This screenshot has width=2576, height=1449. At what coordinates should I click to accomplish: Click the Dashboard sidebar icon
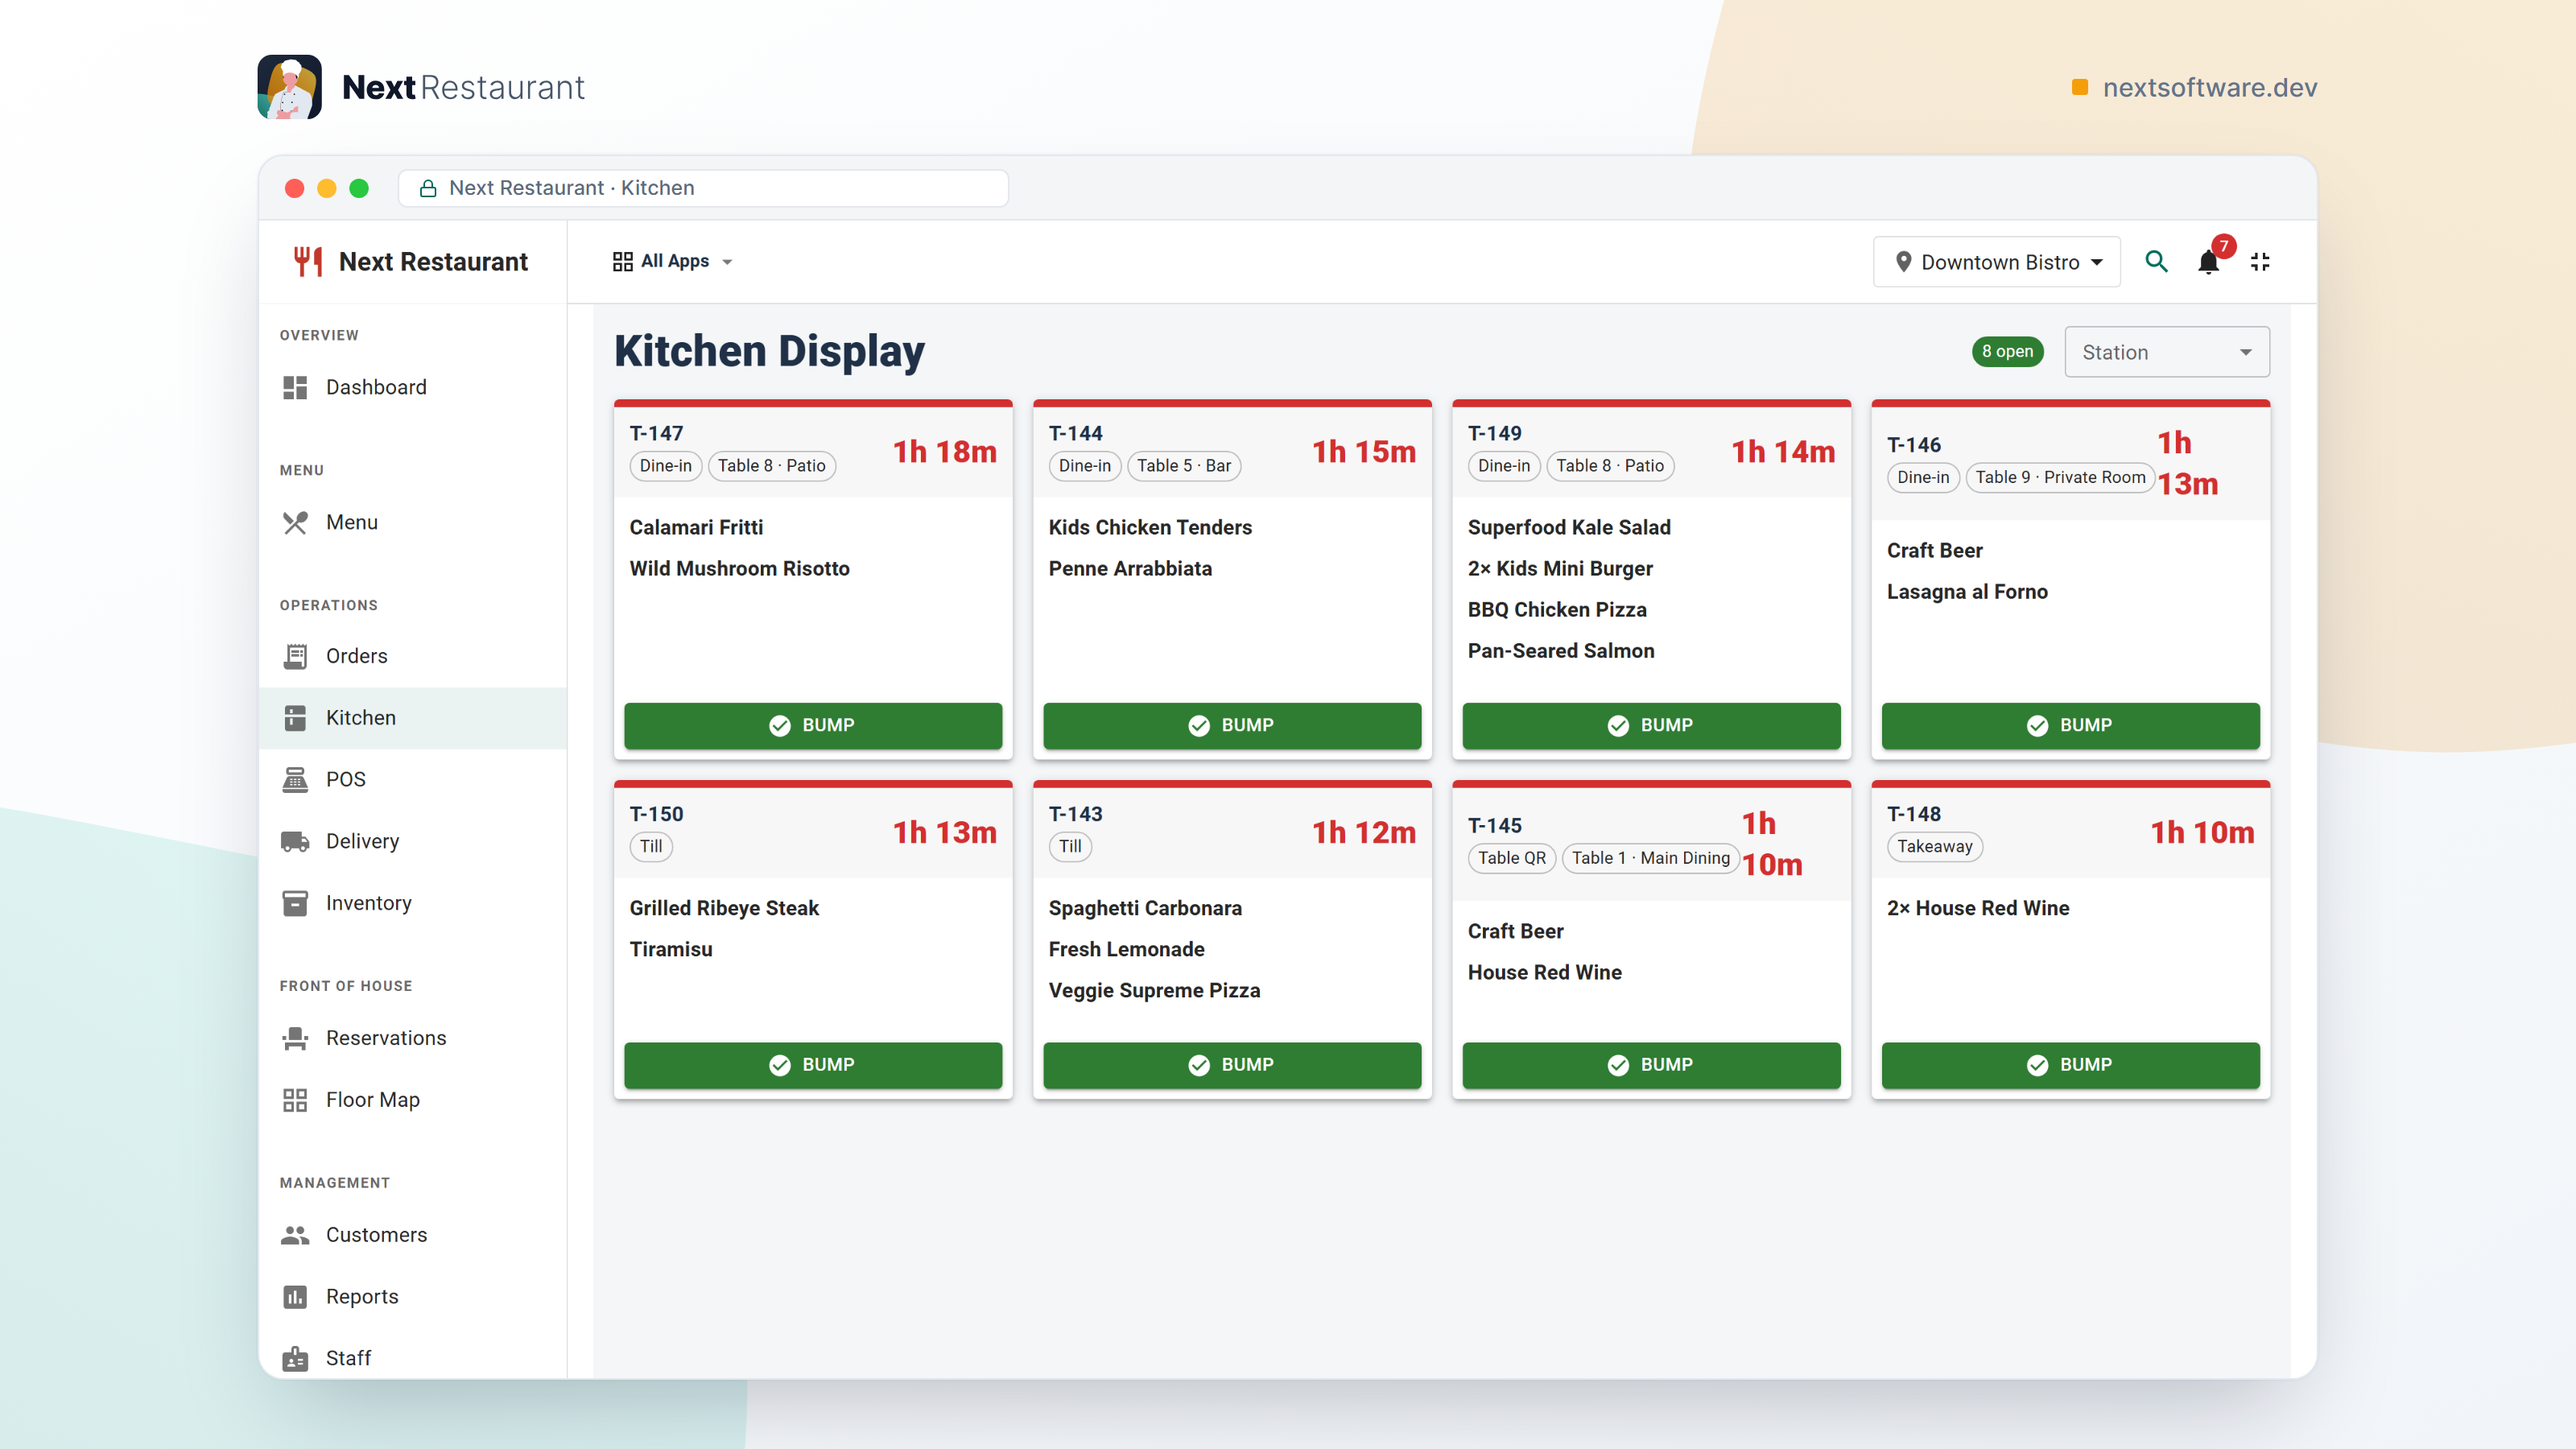click(x=295, y=387)
